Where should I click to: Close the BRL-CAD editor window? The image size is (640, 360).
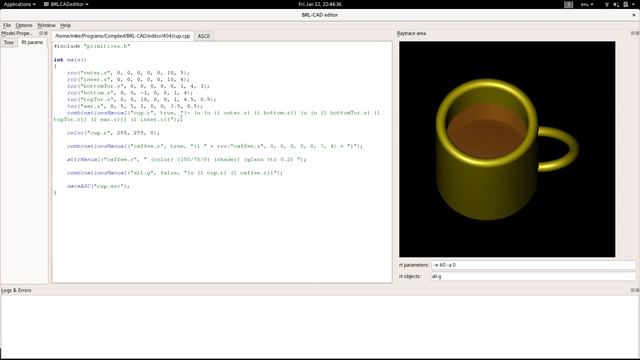(634, 15)
